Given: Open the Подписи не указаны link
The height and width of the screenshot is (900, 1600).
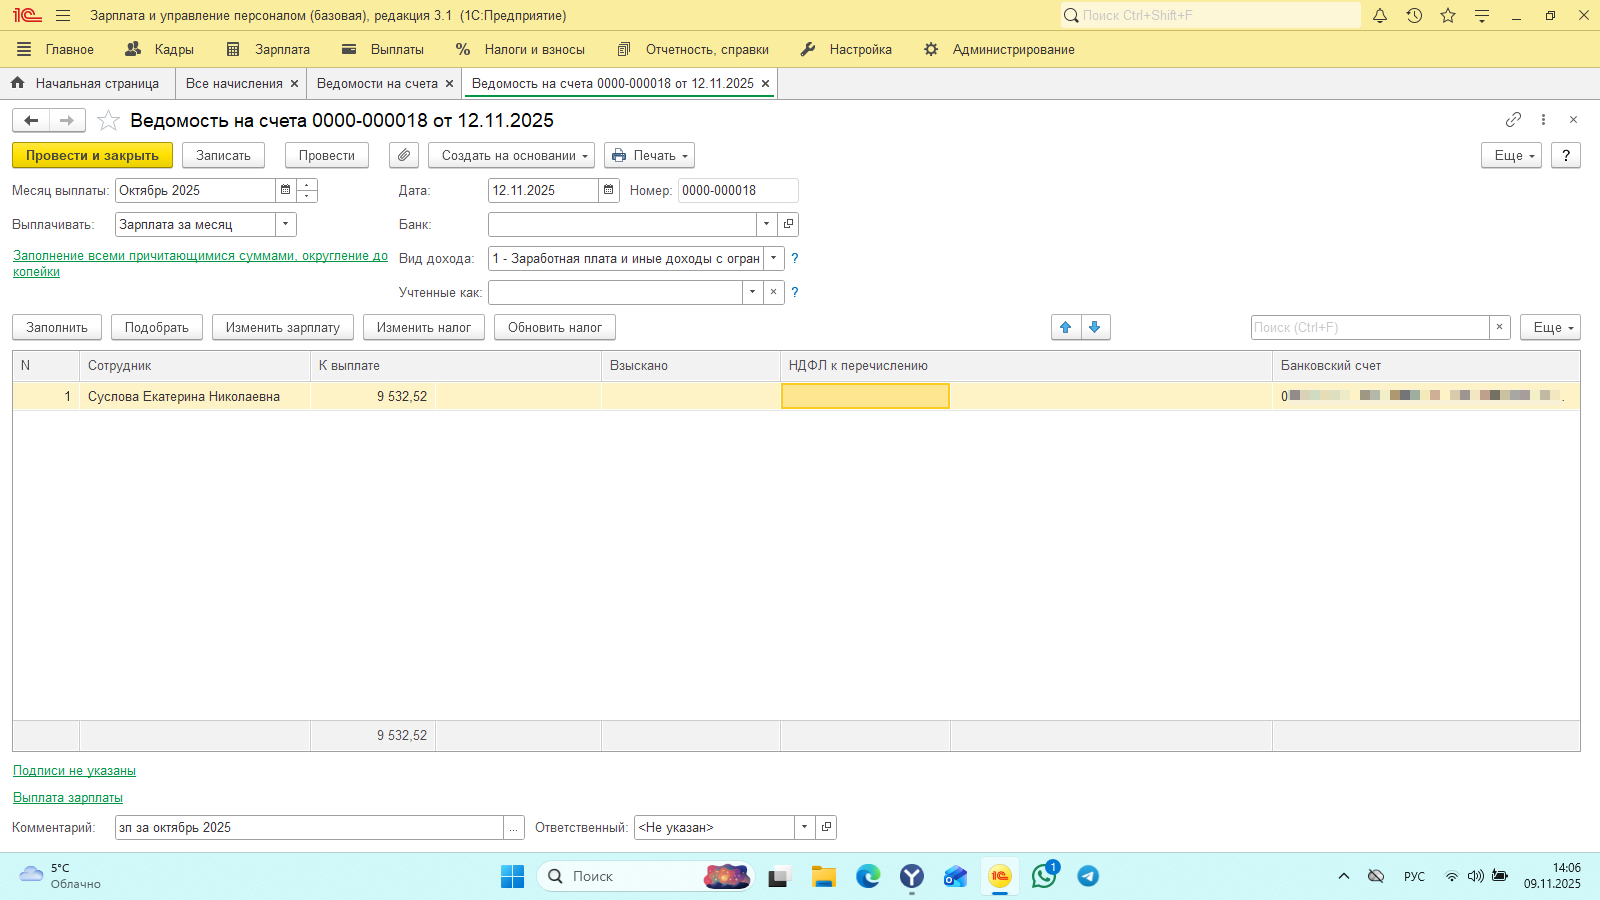Looking at the screenshot, I should click(74, 770).
